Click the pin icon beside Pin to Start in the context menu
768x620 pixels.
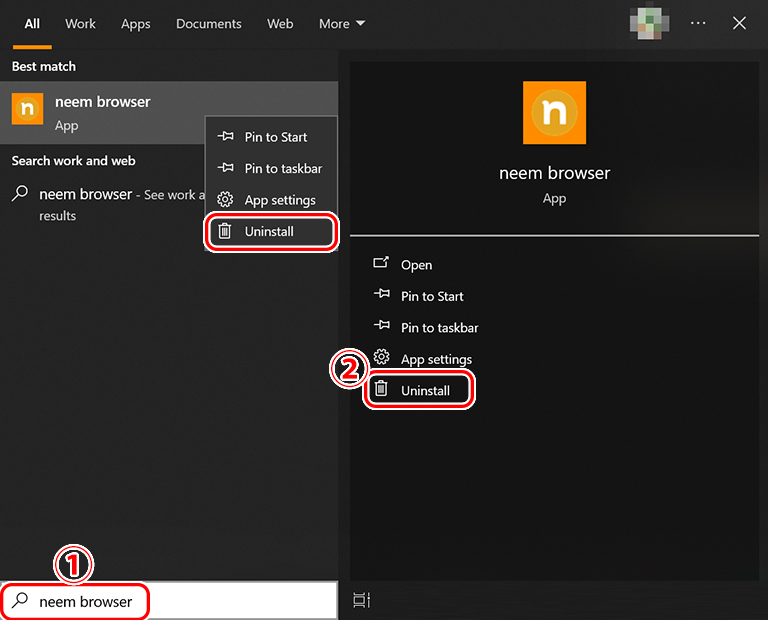click(x=225, y=136)
